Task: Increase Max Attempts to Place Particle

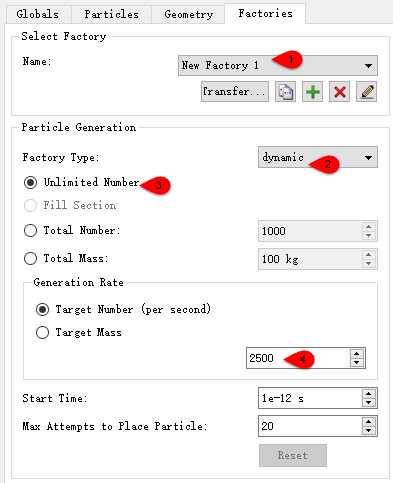Action: point(369,422)
